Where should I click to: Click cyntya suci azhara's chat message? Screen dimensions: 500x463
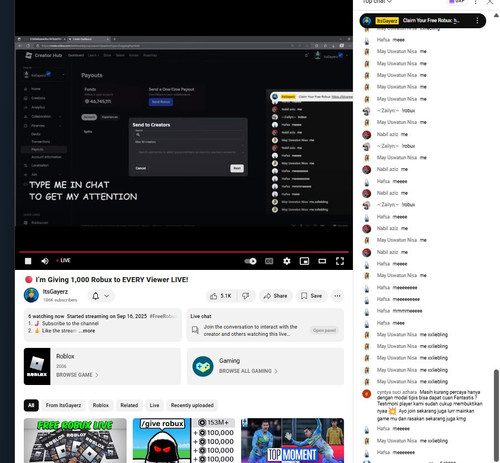(429, 405)
